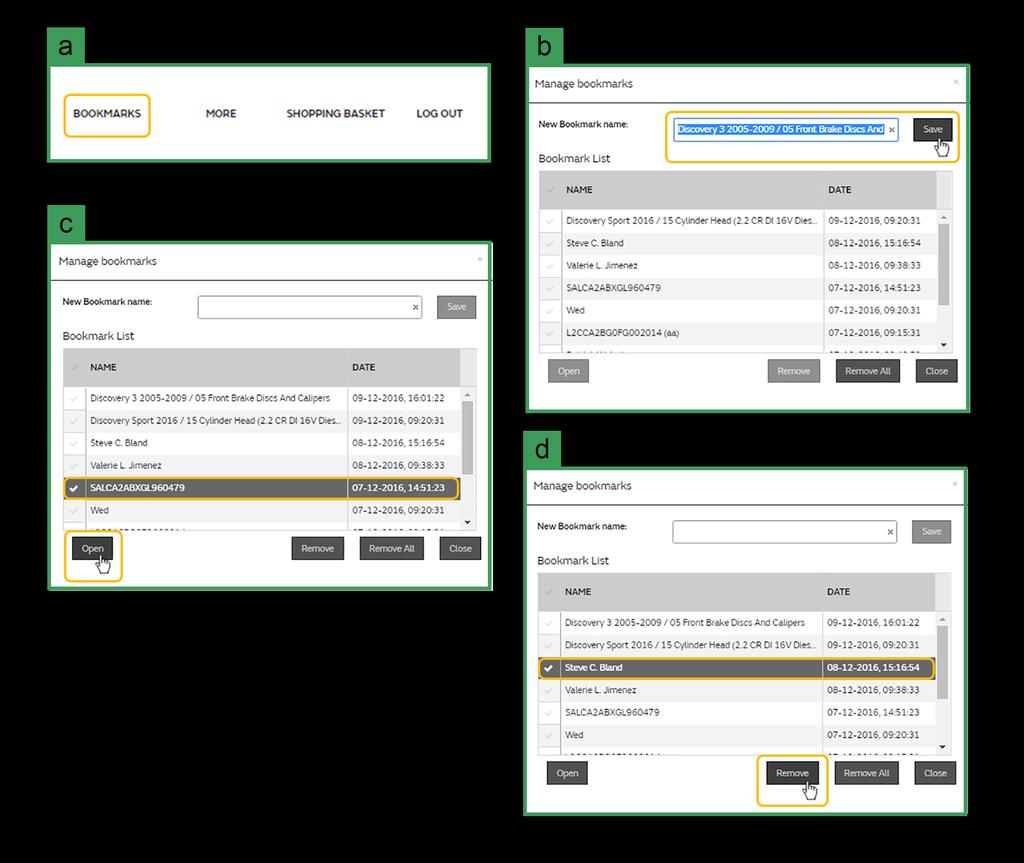Screen dimensions: 1024x863
Task: Click Save button in panel b
Action: [933, 129]
